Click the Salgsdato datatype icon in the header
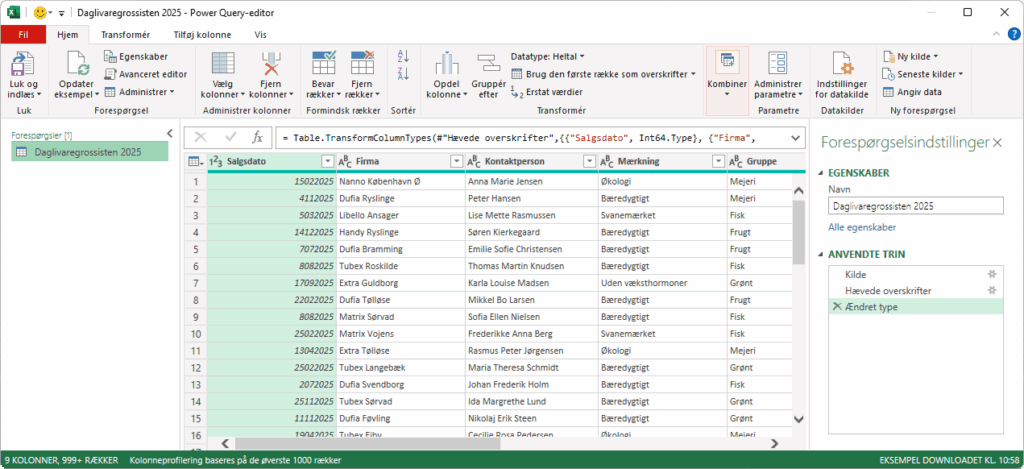This screenshot has width=1024, height=469. coord(216,161)
